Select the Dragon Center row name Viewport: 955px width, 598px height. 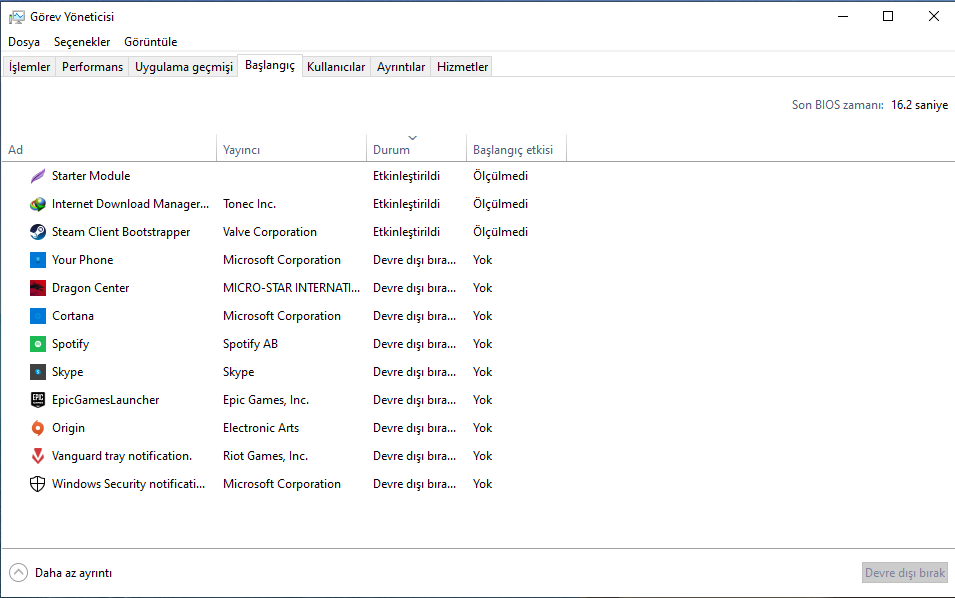click(x=90, y=288)
